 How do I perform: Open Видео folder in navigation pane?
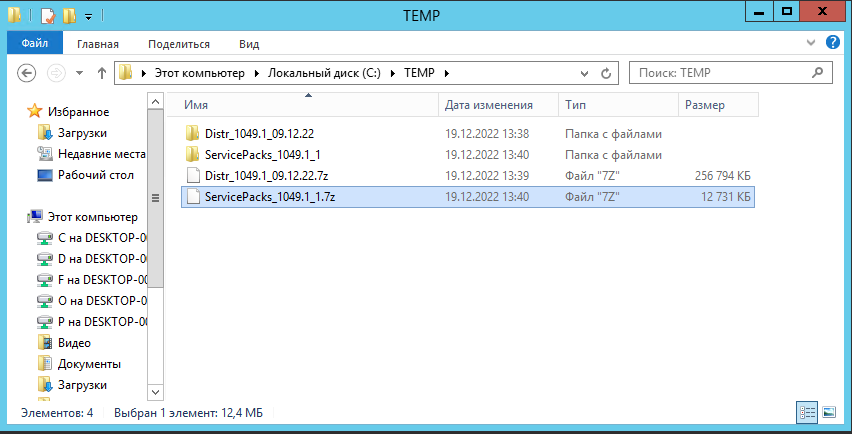point(74,343)
